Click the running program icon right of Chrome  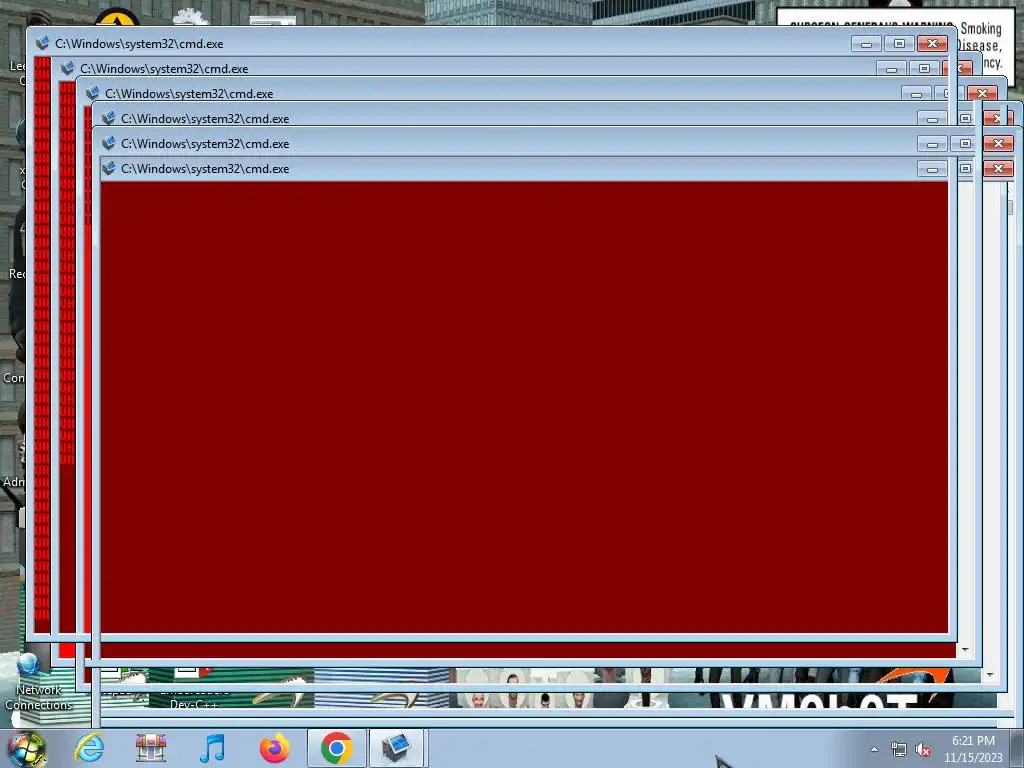[397, 748]
